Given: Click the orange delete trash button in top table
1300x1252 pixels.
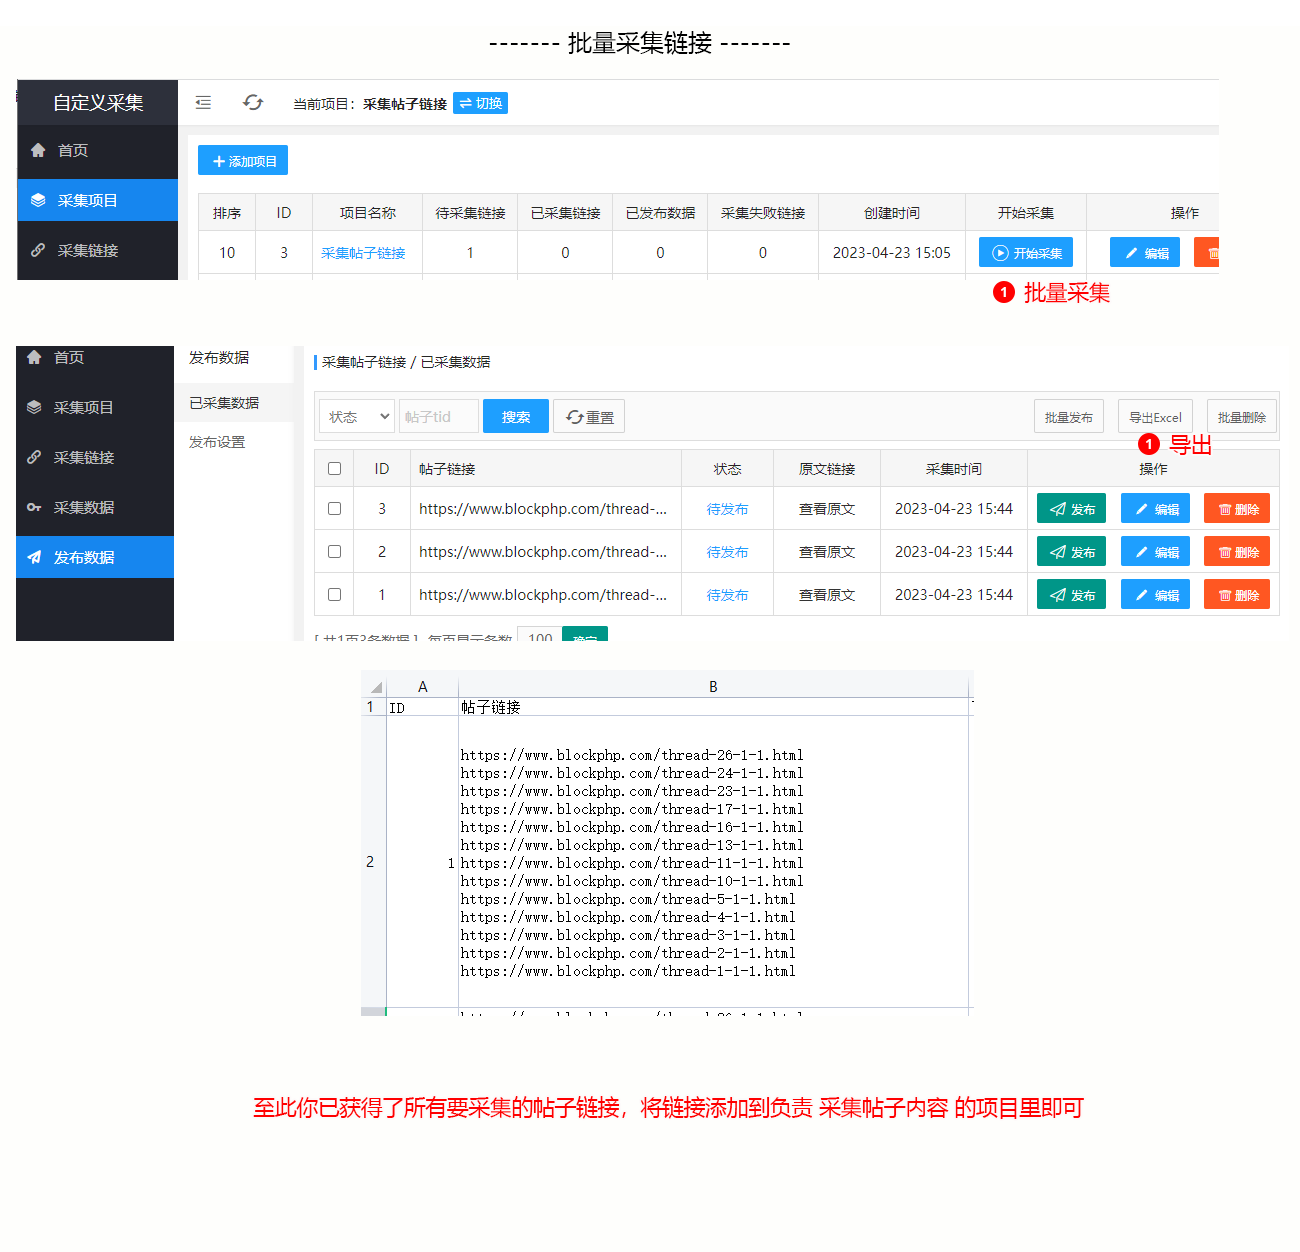Looking at the screenshot, I should (1207, 252).
